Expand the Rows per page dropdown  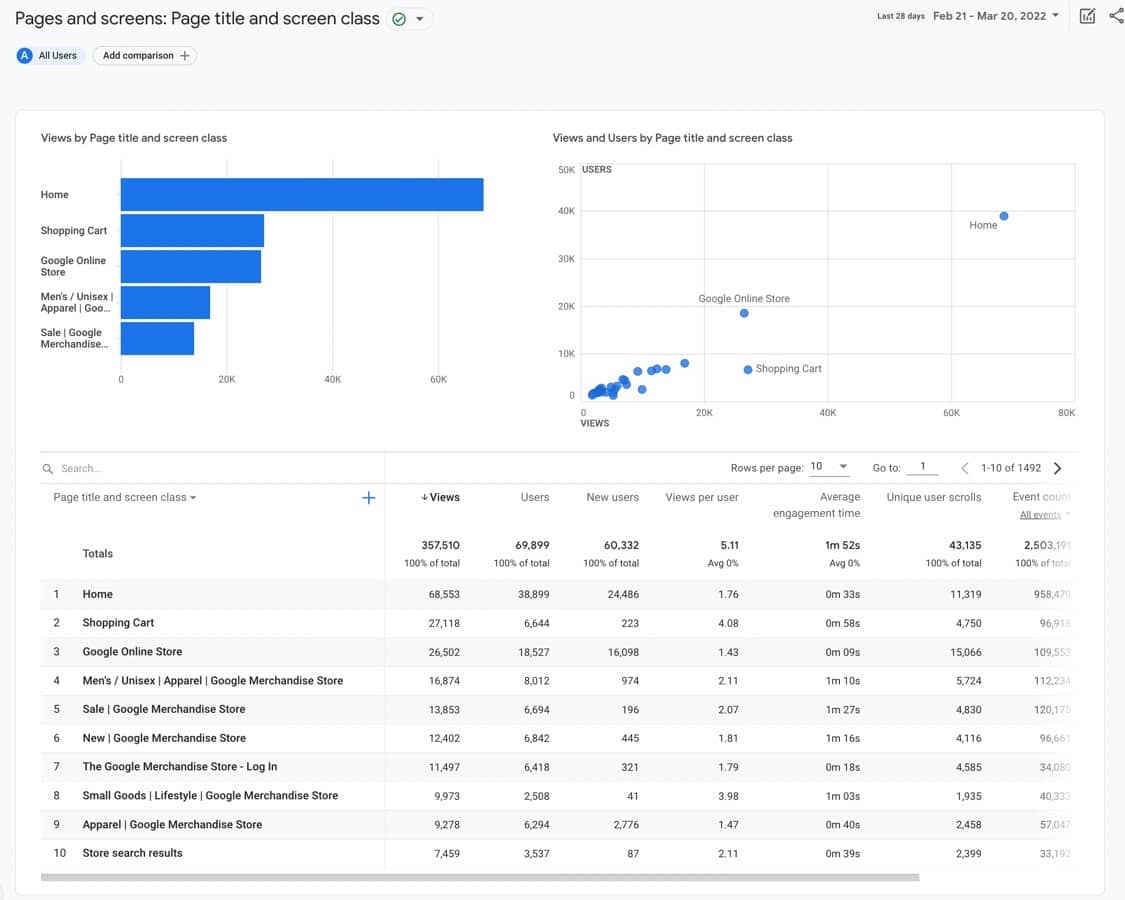point(829,467)
